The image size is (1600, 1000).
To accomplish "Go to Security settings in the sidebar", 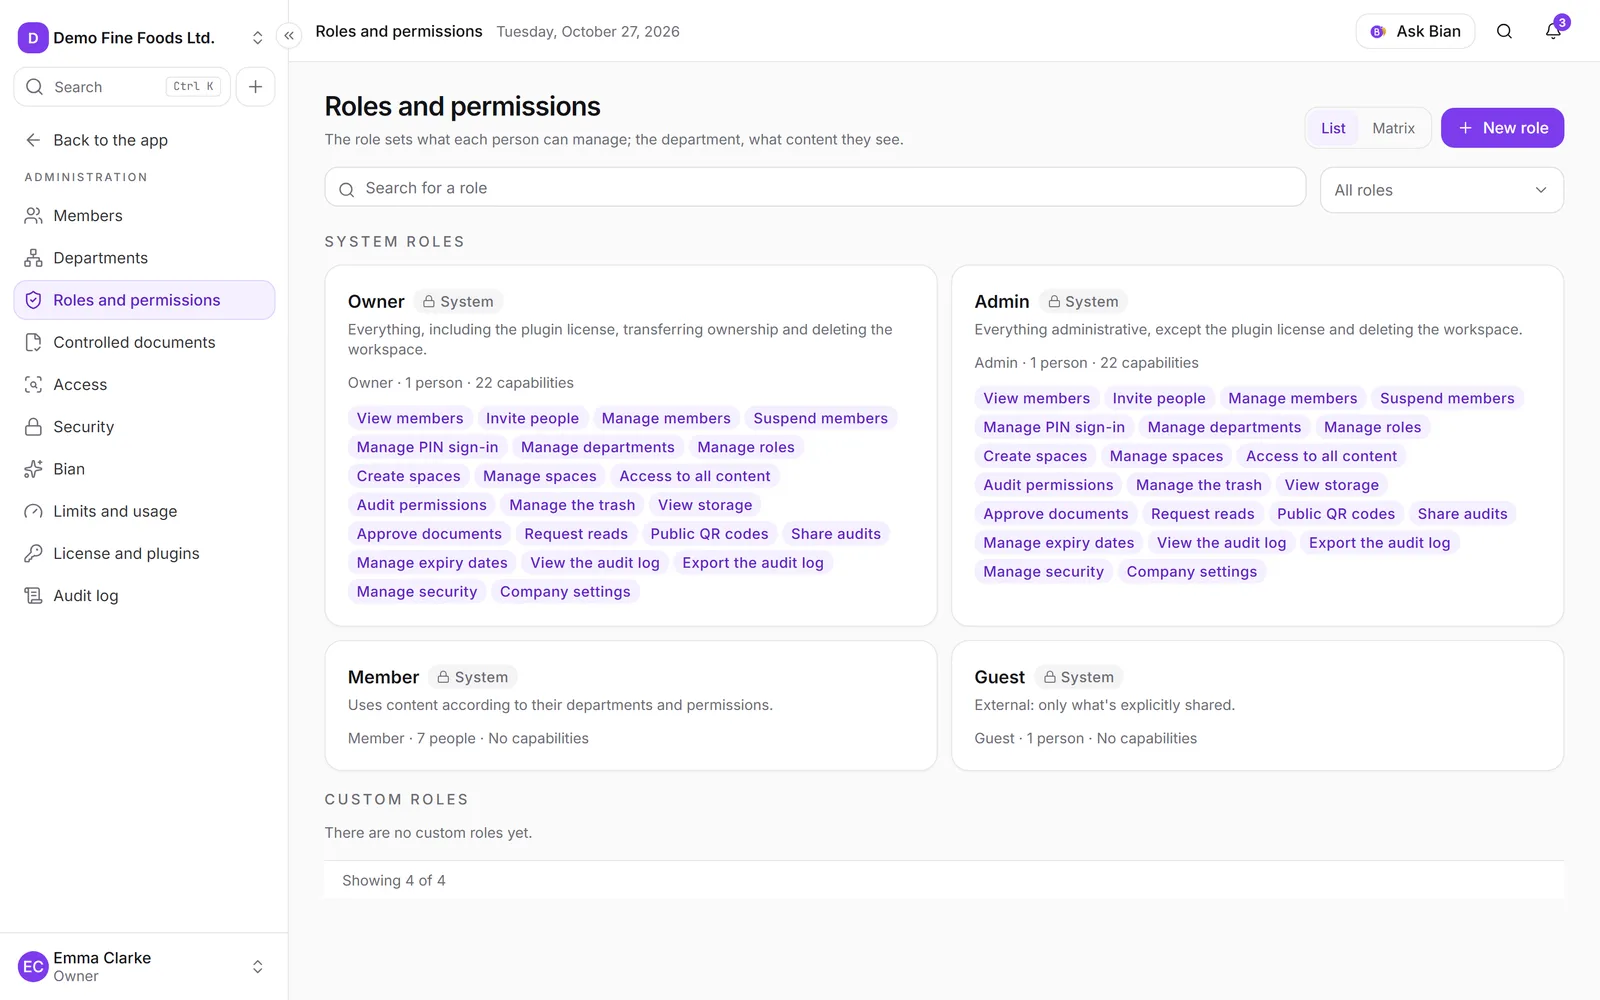I will (x=144, y=427).
